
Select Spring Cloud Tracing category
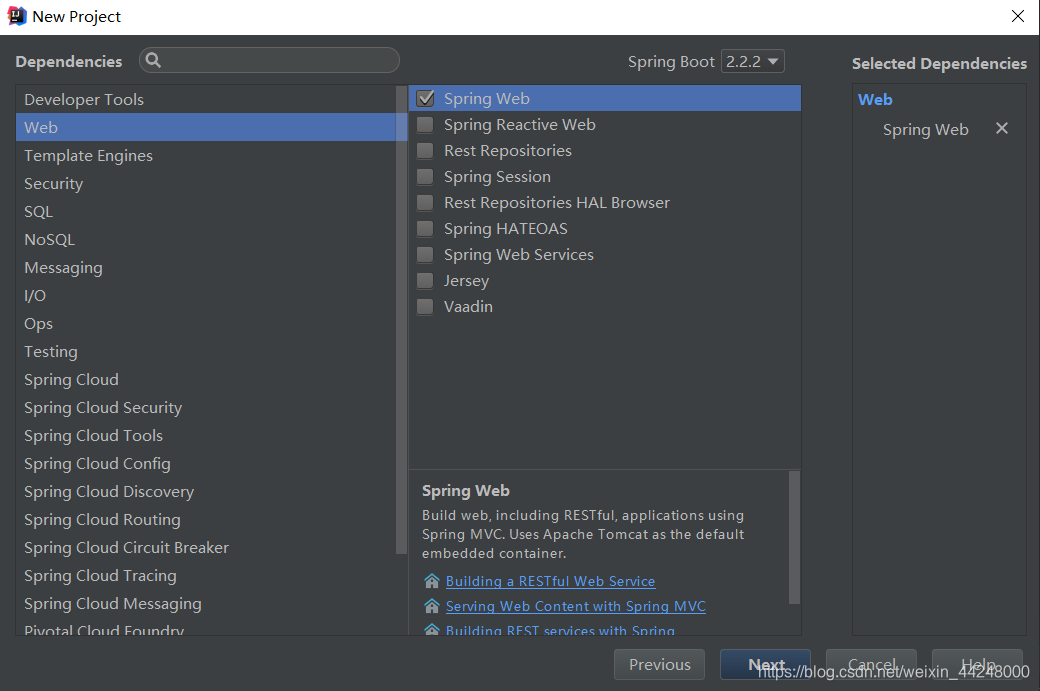206,576
